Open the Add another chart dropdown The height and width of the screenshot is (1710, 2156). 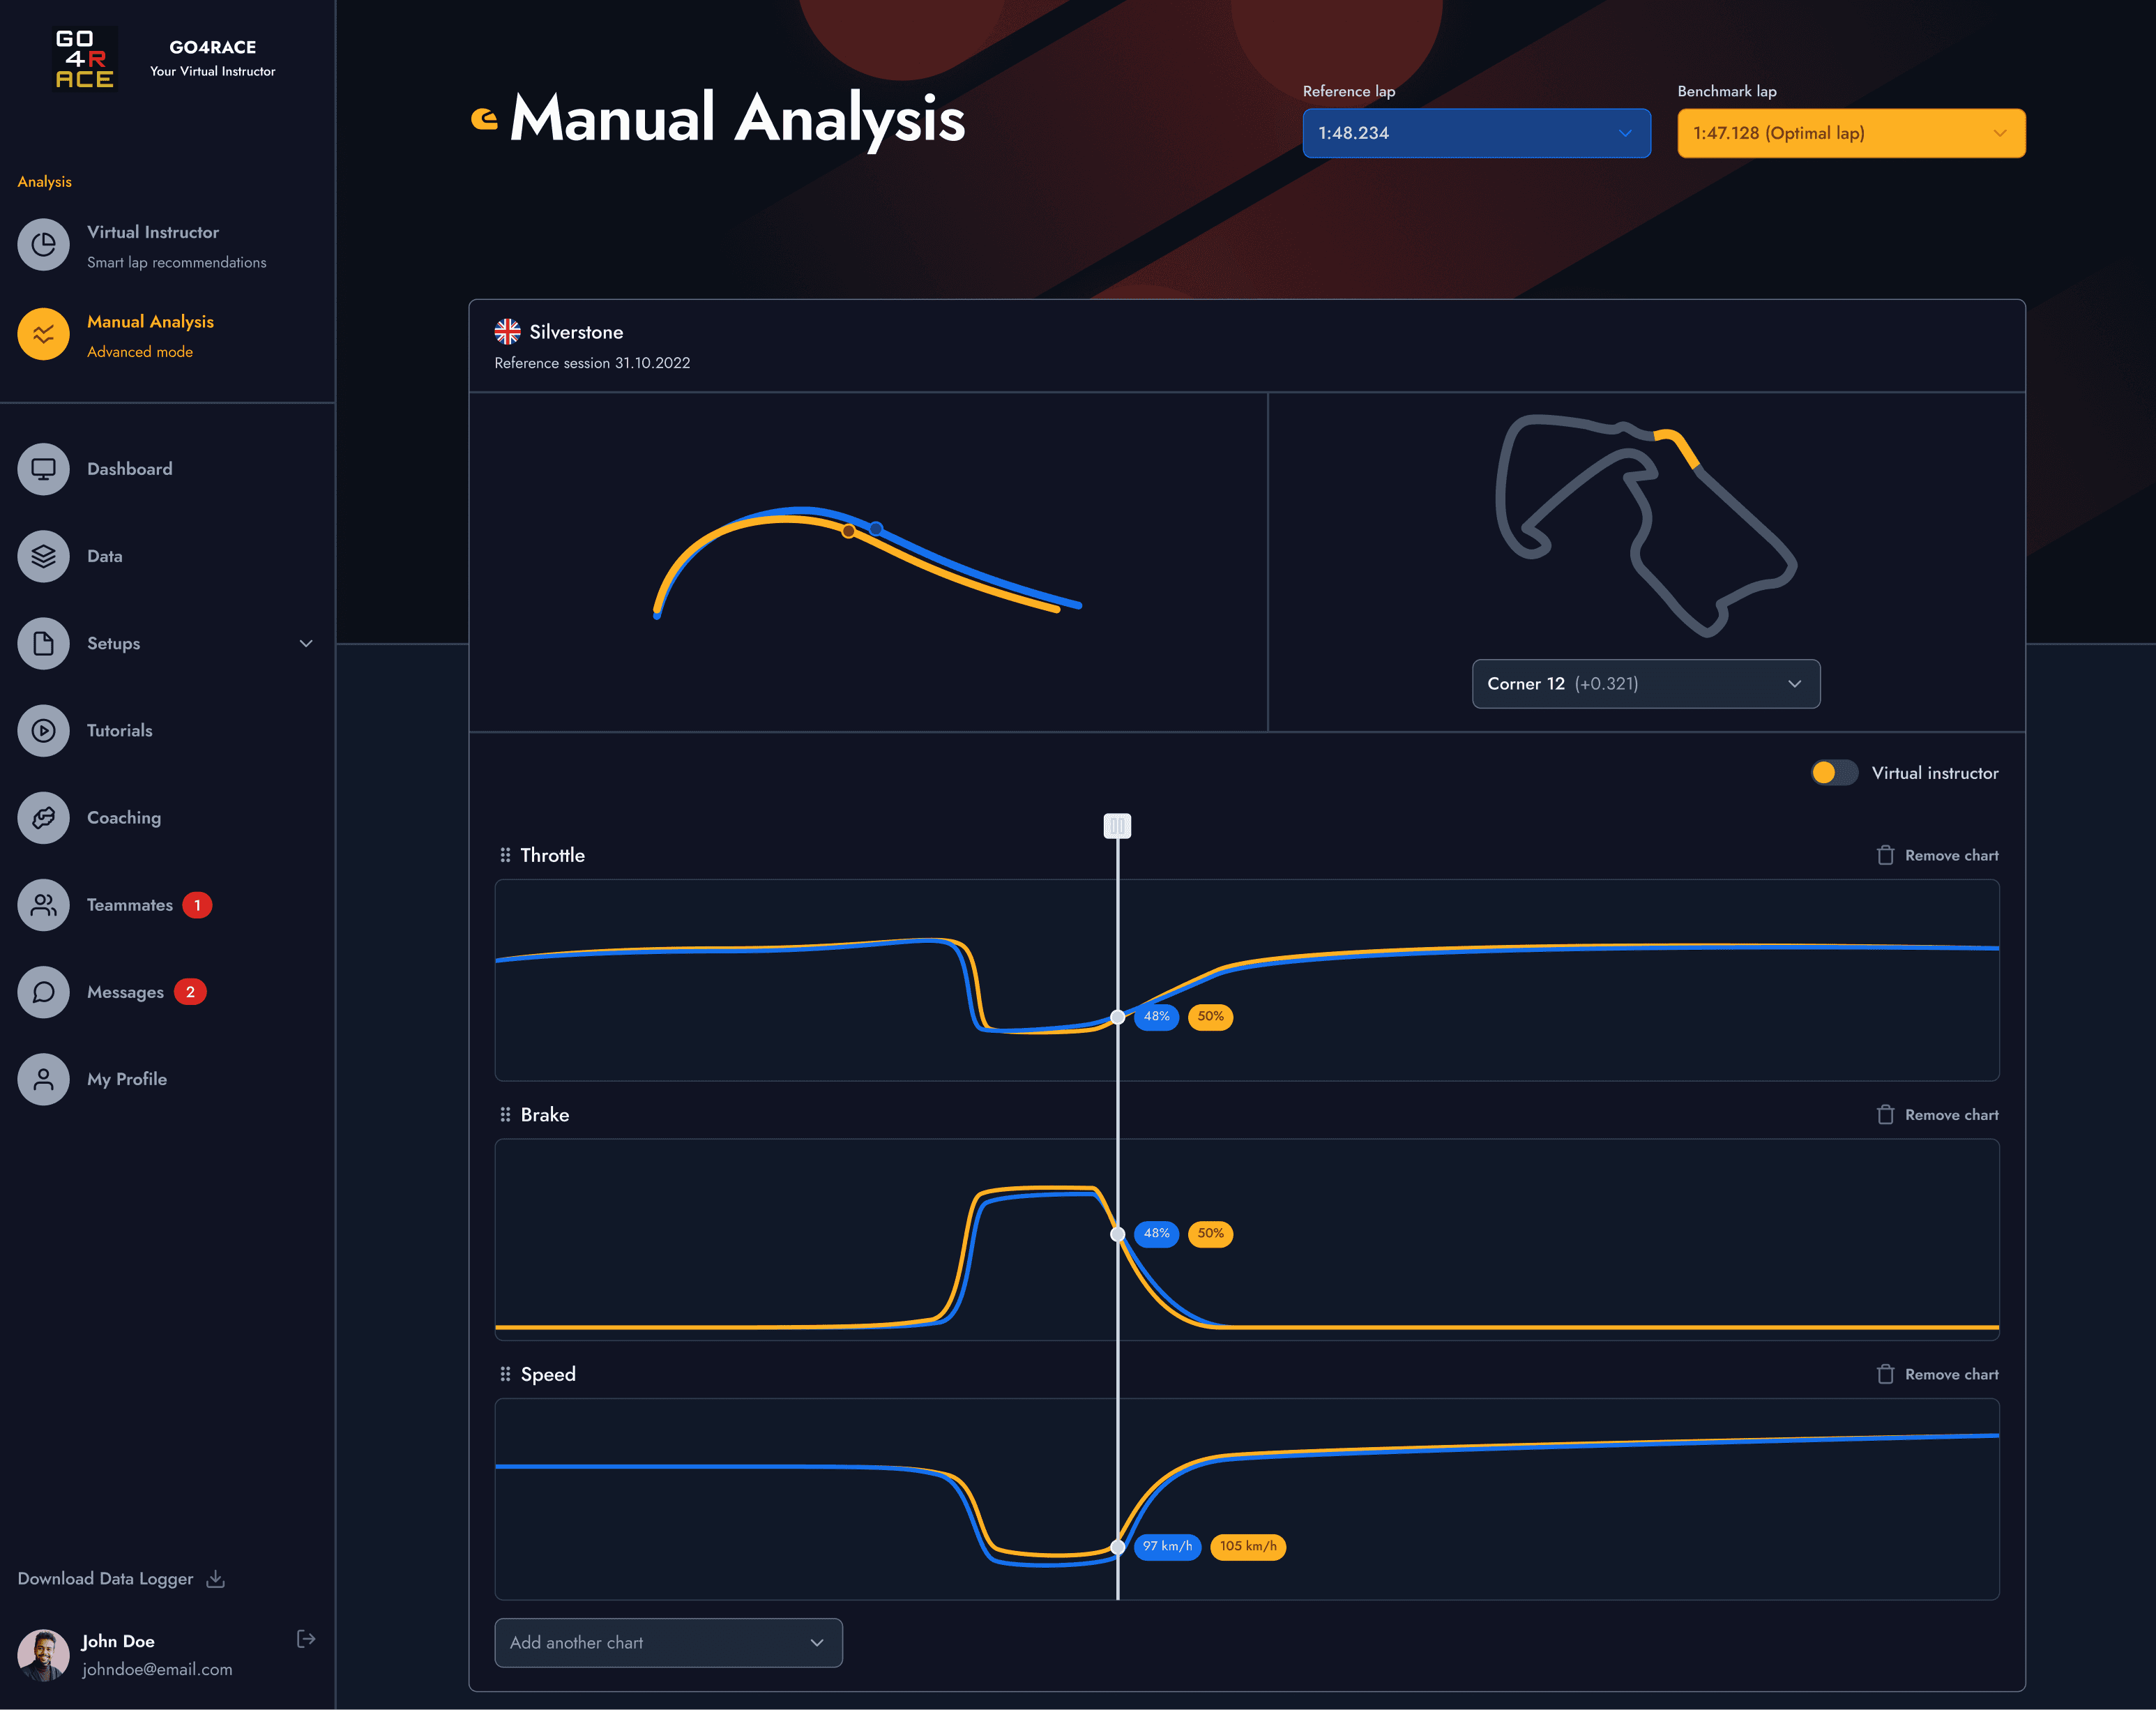click(668, 1643)
